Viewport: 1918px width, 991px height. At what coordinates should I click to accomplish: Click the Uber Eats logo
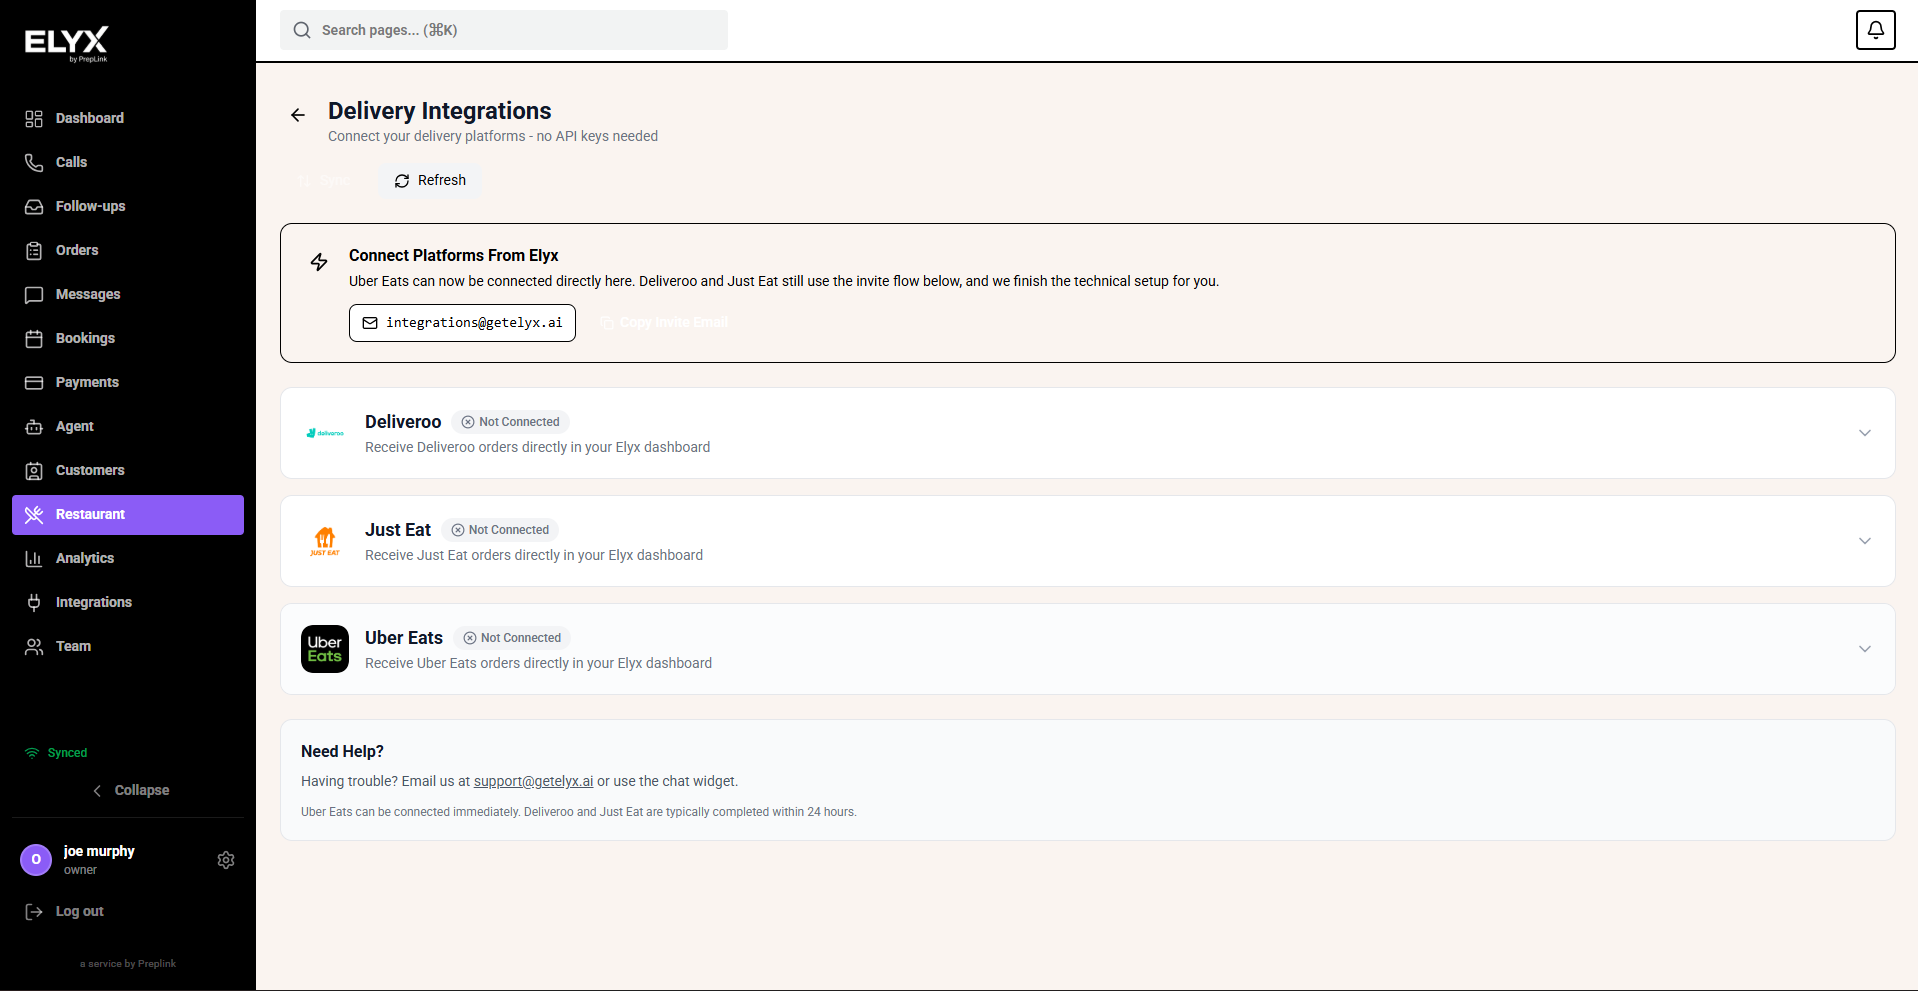(325, 649)
